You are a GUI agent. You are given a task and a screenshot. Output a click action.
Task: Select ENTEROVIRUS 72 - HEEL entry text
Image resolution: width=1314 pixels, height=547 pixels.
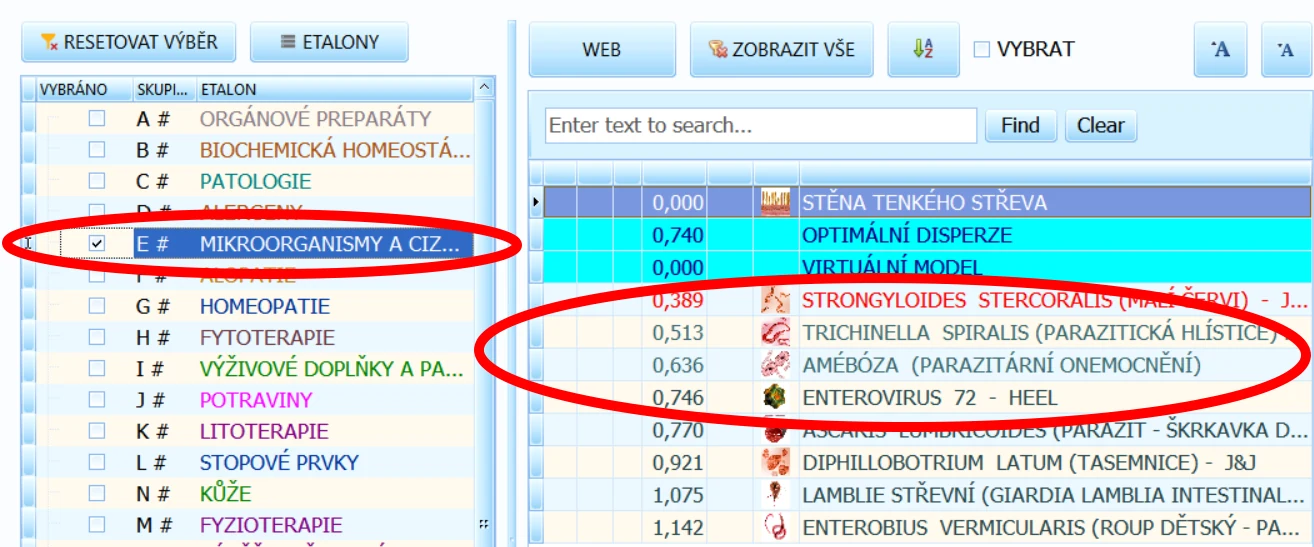(929, 398)
